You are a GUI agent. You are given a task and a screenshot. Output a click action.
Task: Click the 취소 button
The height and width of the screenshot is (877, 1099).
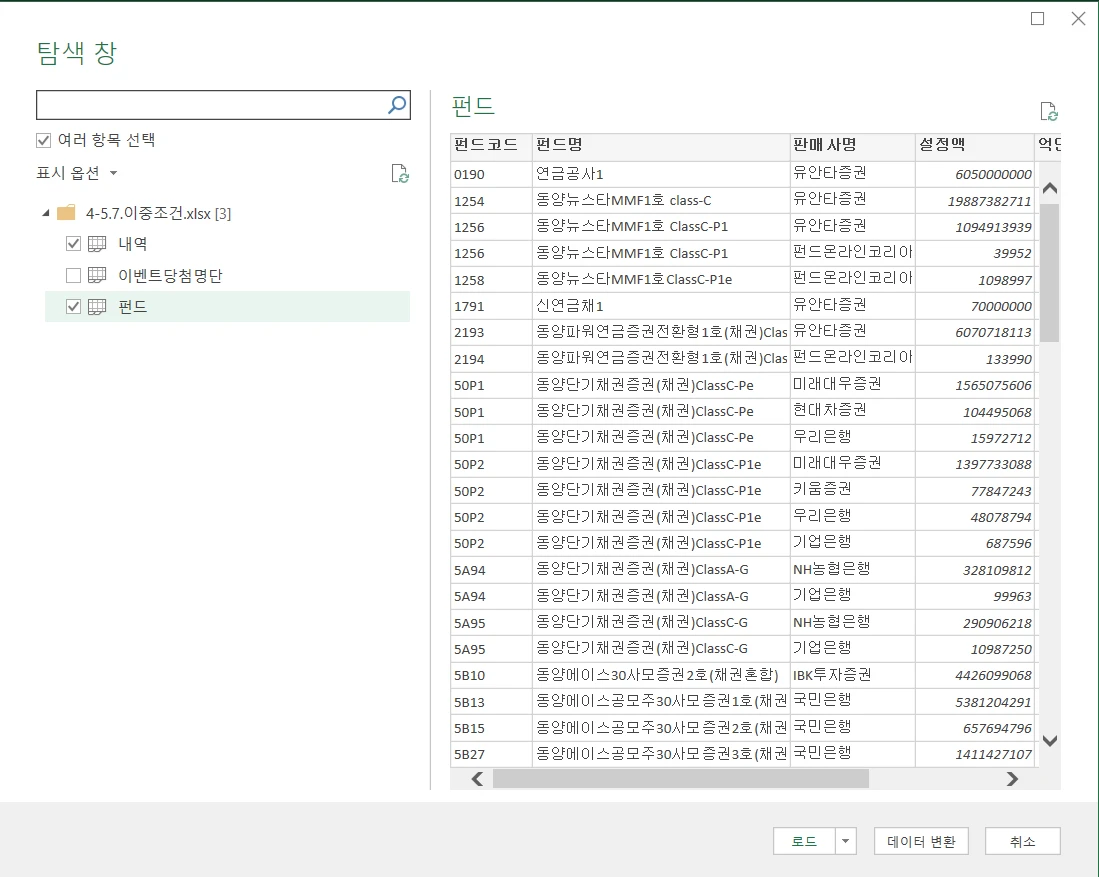[1022, 842]
